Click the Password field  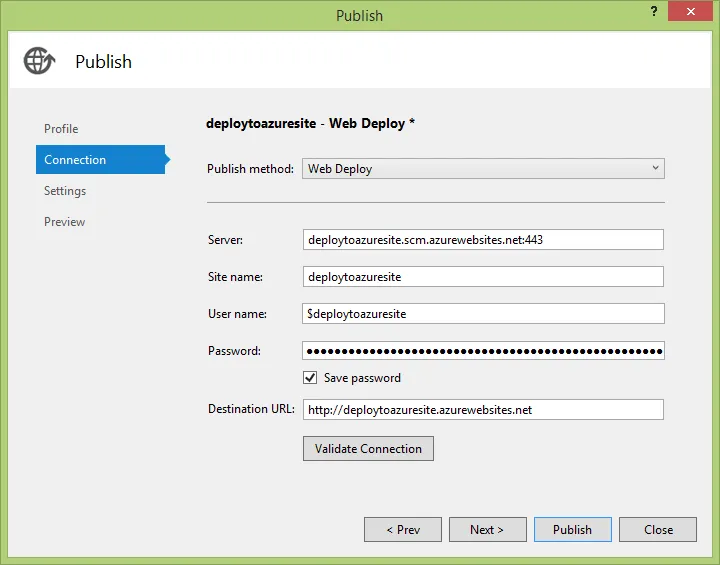483,350
